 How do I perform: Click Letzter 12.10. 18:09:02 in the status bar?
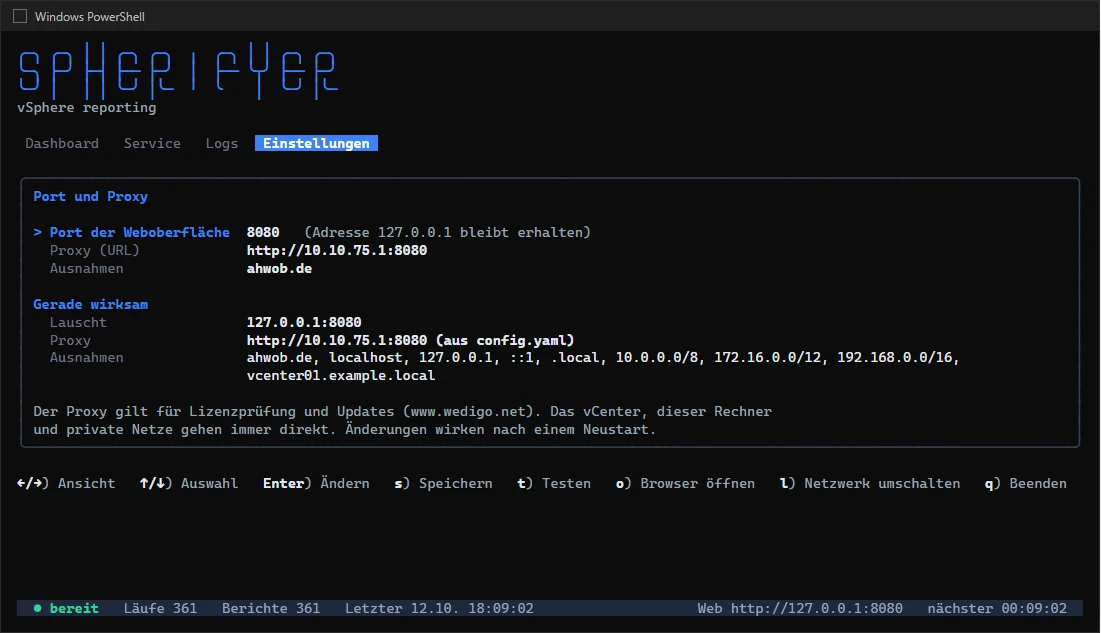[439, 608]
